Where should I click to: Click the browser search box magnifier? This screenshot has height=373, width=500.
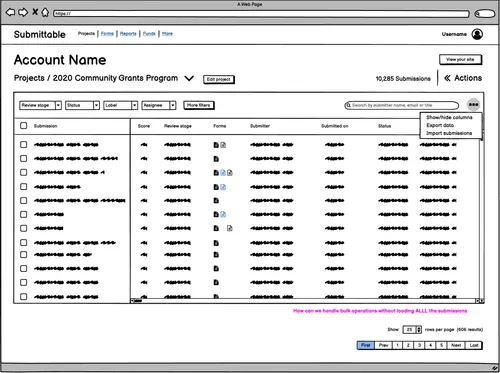[x=477, y=14]
